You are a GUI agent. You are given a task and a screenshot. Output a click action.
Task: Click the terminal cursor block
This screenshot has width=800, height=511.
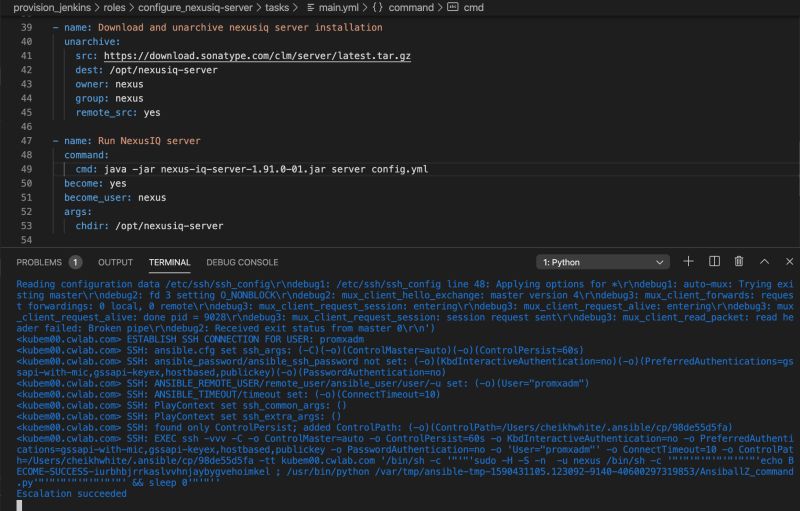[19, 505]
